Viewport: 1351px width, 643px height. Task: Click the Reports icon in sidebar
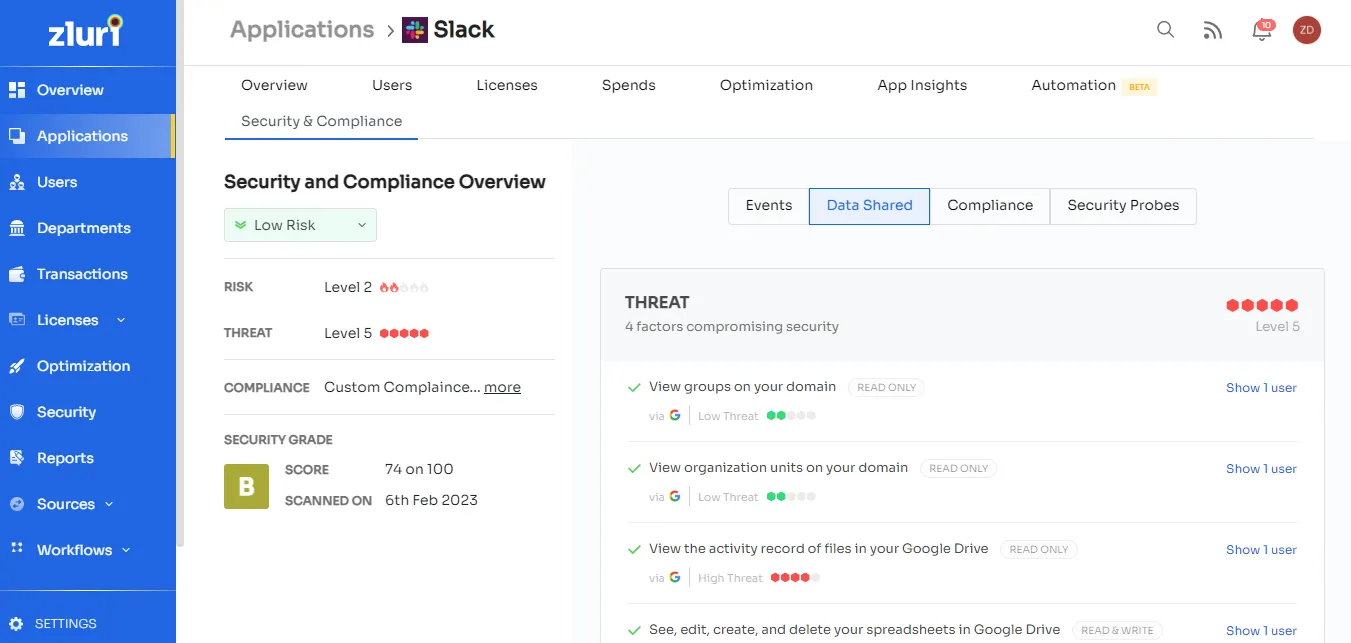[17, 458]
